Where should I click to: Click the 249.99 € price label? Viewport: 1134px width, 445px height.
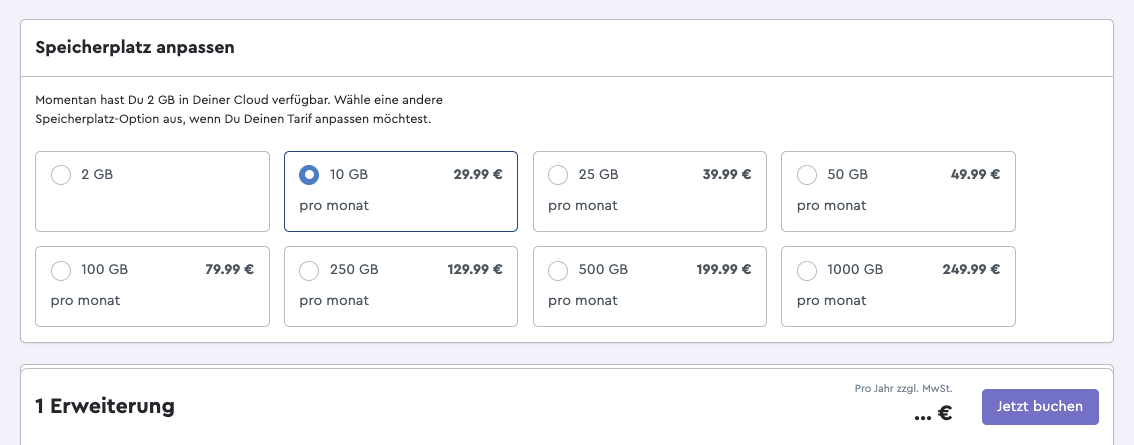coord(971,270)
